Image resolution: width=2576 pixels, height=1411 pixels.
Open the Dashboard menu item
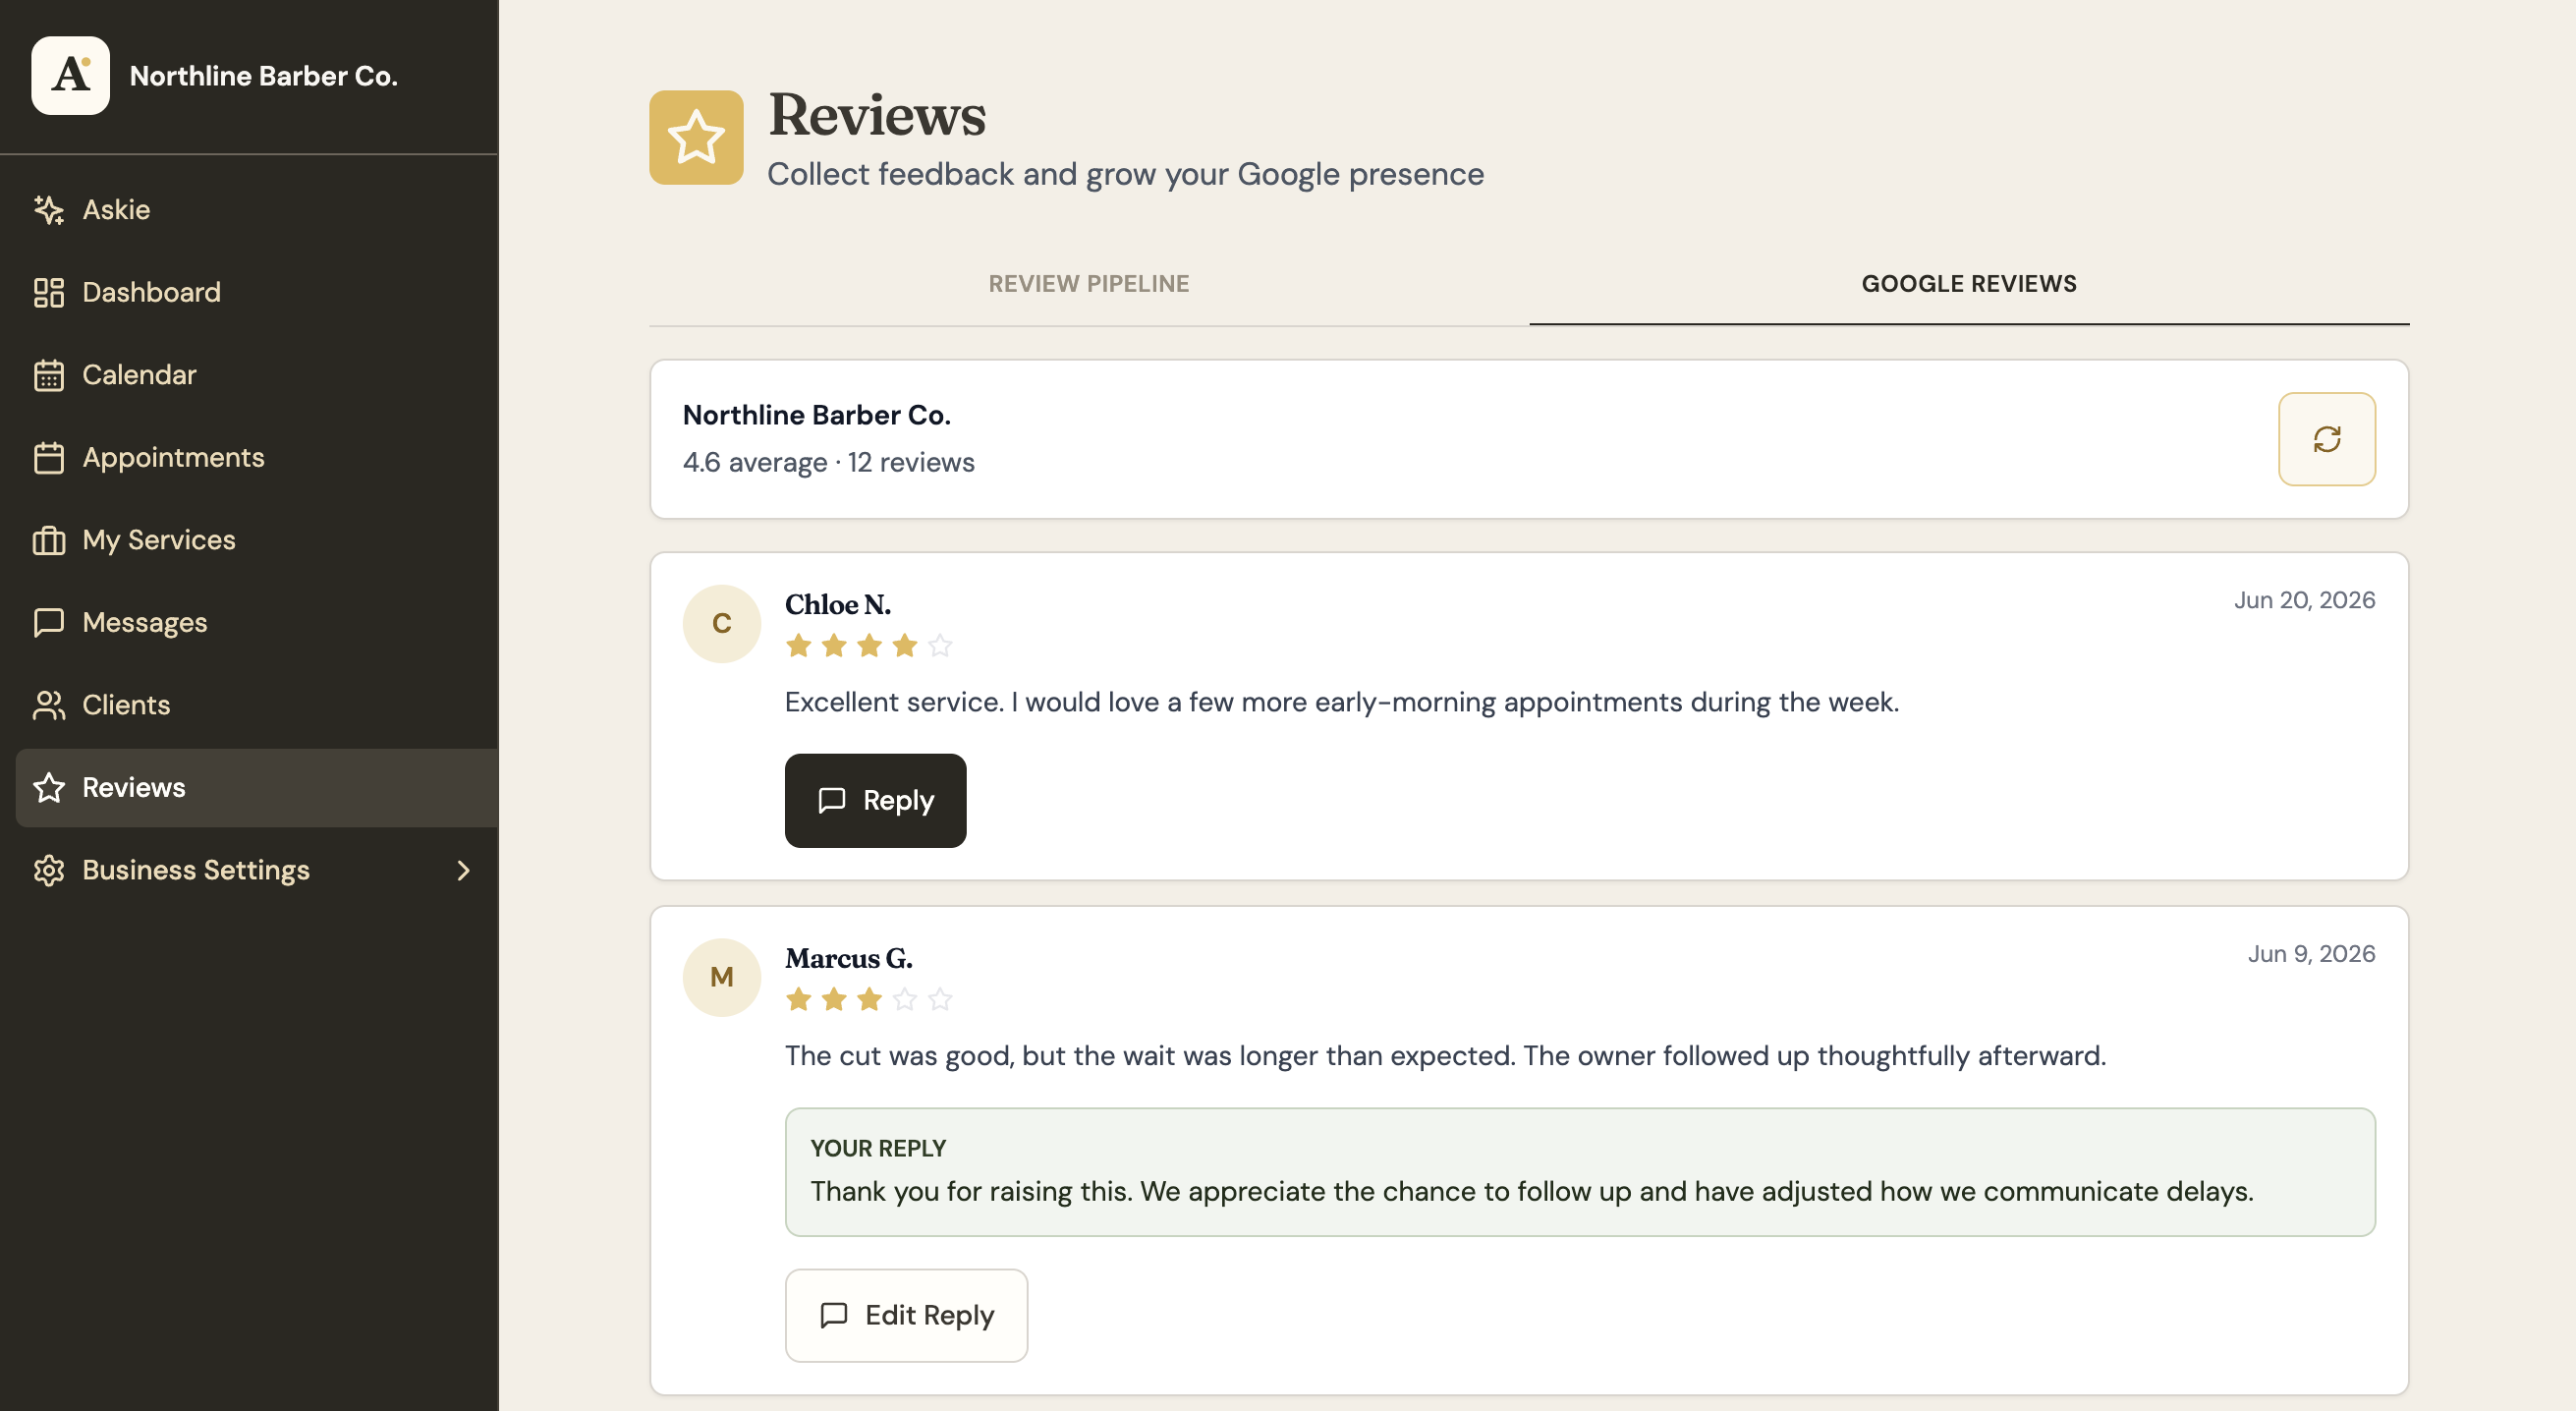pyautogui.click(x=256, y=293)
